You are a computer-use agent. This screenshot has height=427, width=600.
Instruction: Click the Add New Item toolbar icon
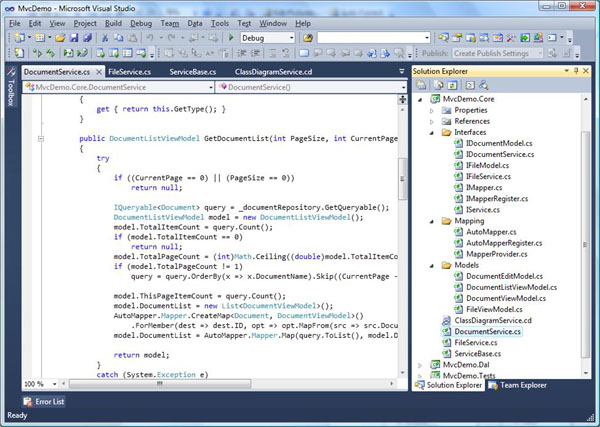click(40, 37)
